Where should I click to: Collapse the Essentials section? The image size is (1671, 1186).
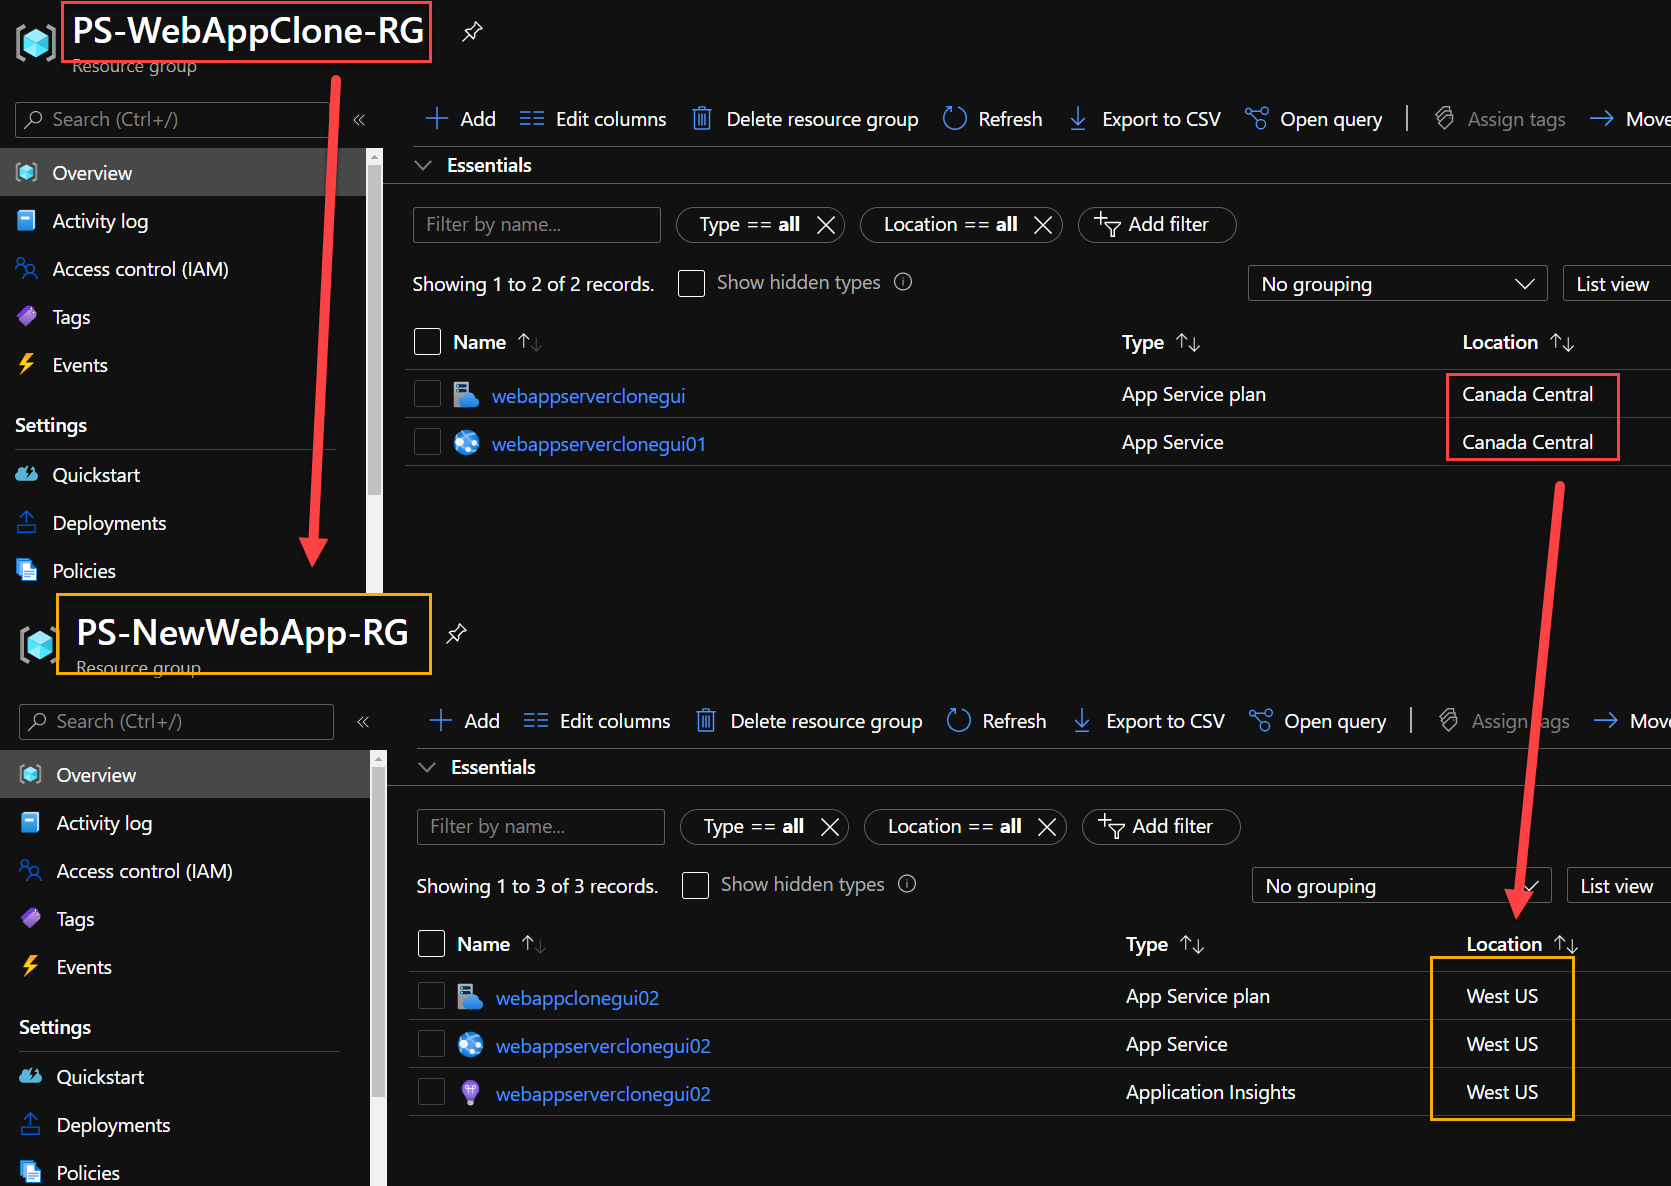tap(423, 164)
